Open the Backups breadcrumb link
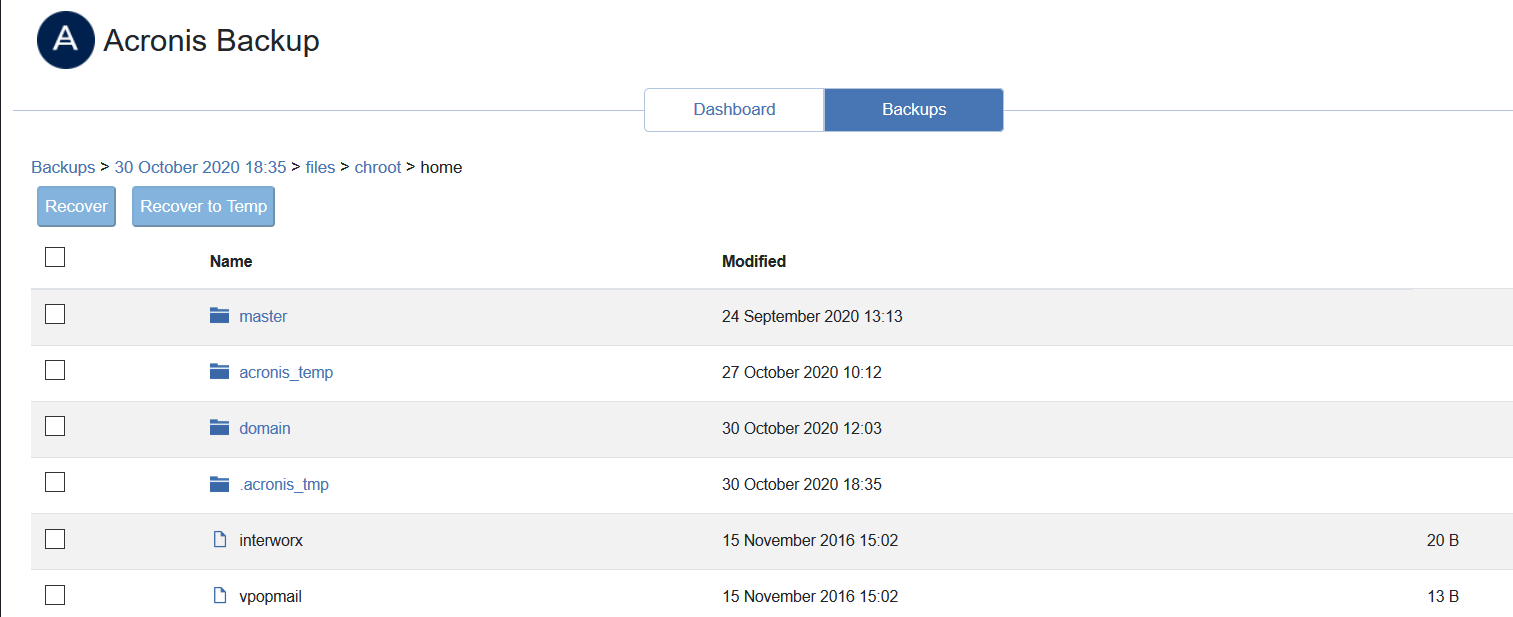The height and width of the screenshot is (617, 1513). click(x=62, y=167)
